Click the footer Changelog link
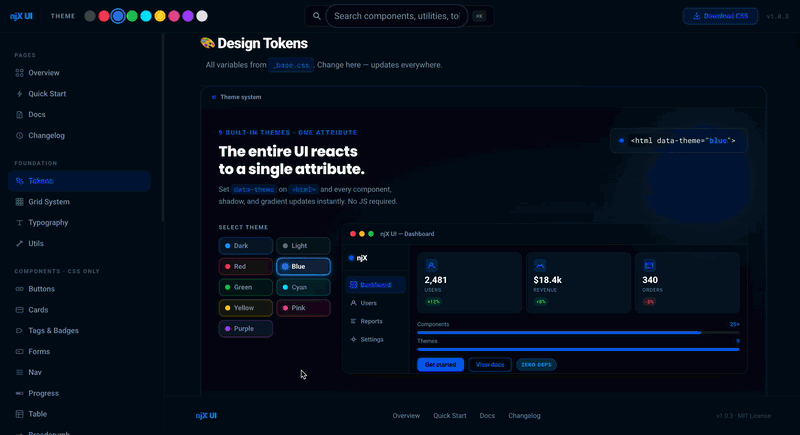 (x=524, y=416)
